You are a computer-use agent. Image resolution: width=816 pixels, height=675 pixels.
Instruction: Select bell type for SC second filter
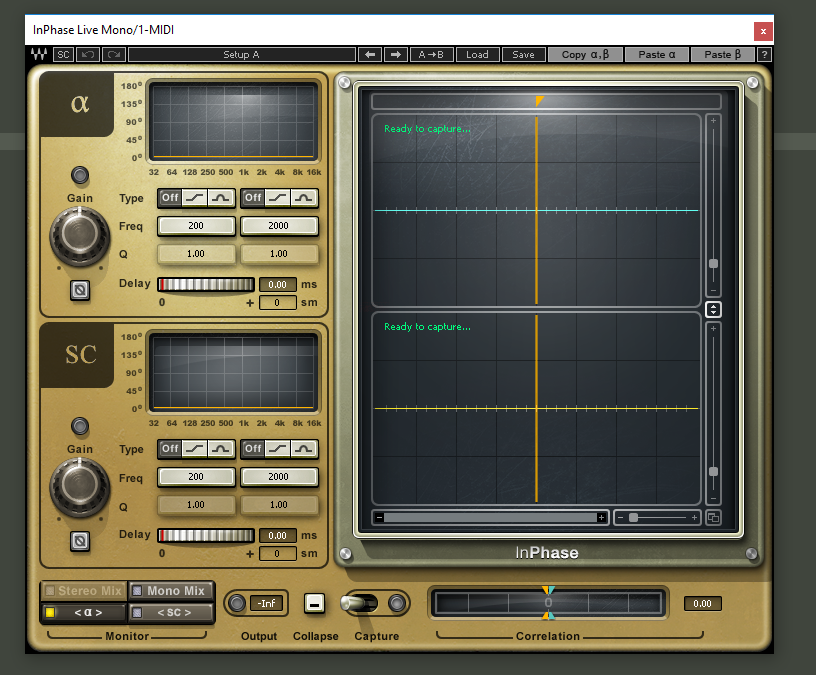coord(304,449)
